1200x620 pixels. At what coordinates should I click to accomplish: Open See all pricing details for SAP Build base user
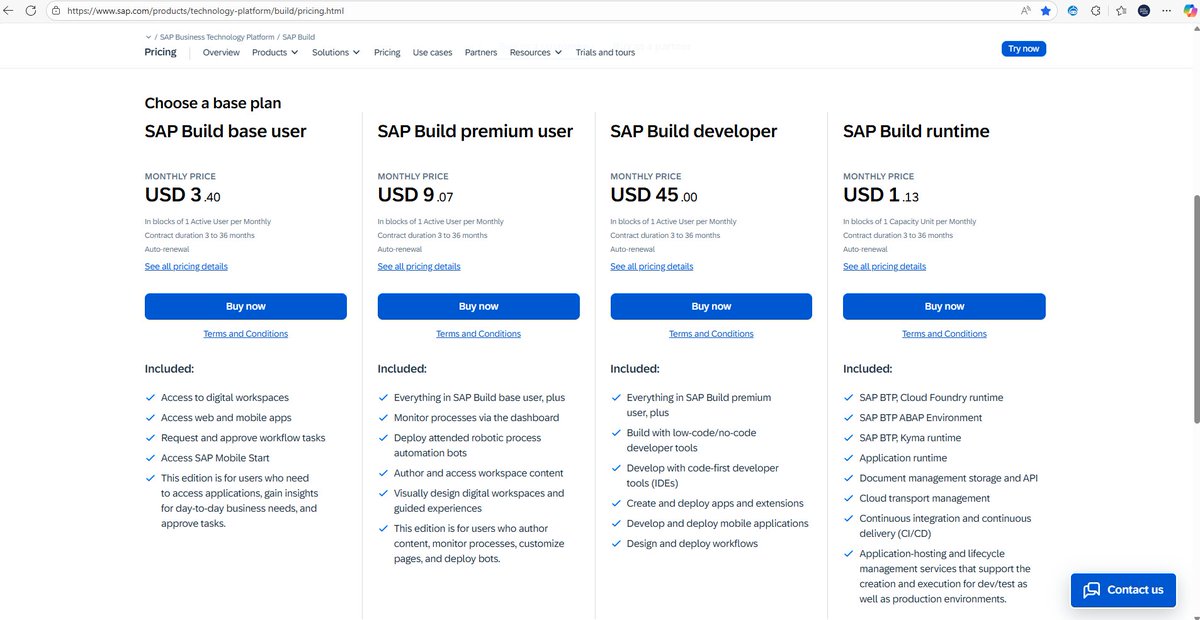click(186, 266)
